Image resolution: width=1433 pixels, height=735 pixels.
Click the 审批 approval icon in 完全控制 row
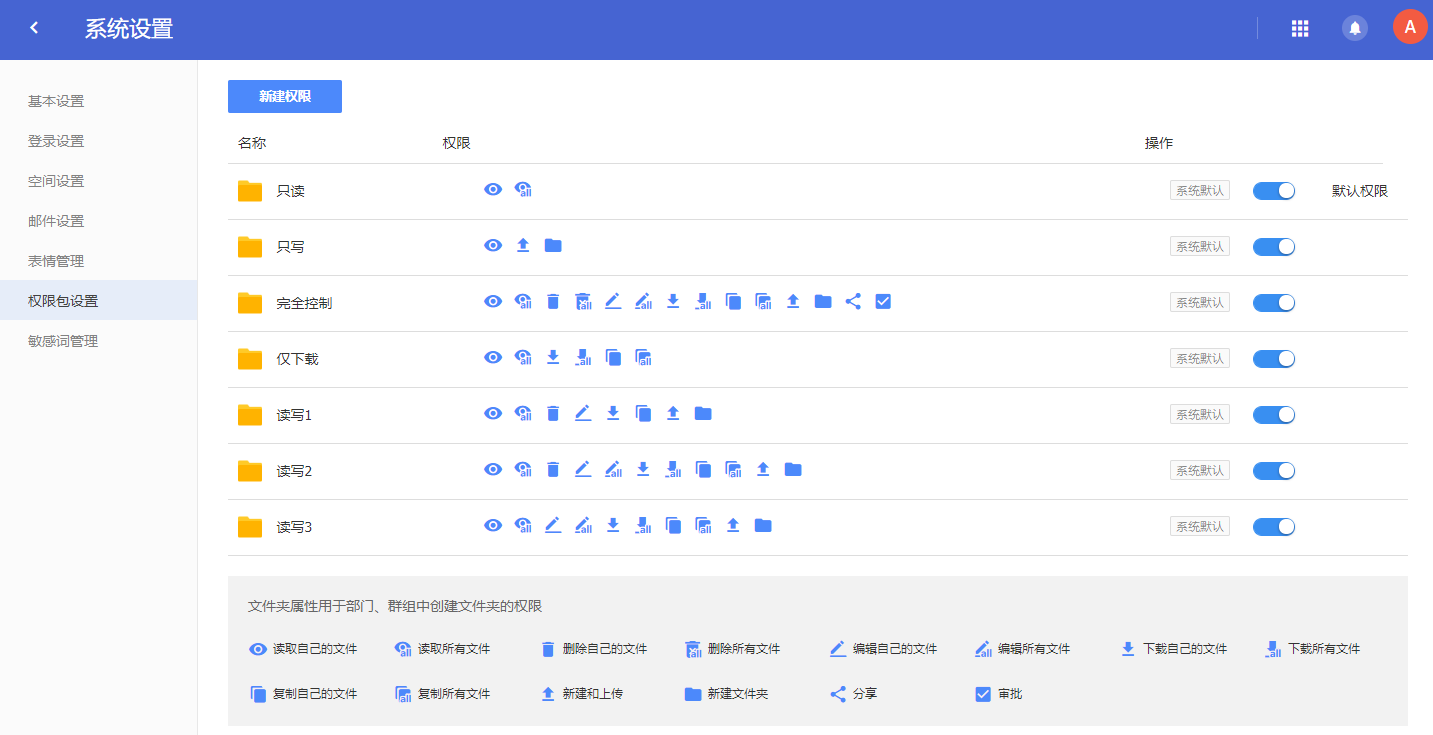tap(883, 301)
